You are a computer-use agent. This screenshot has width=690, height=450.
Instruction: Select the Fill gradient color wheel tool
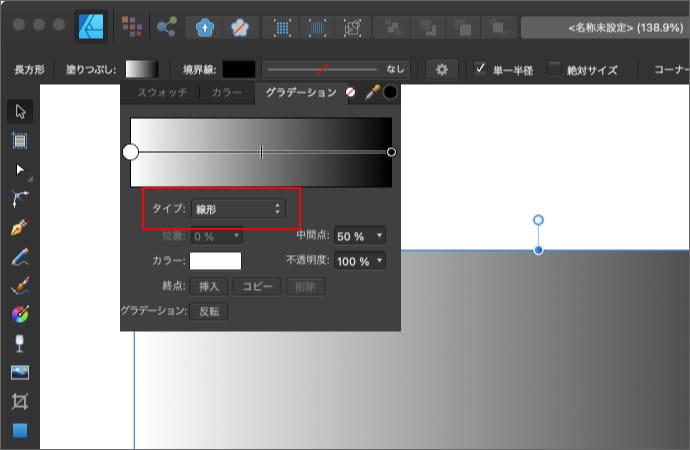pos(20,315)
